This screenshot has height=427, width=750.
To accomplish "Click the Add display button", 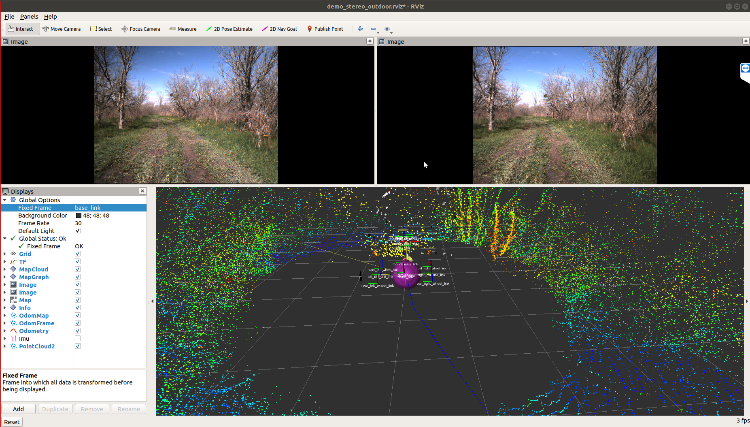I will 18,409.
